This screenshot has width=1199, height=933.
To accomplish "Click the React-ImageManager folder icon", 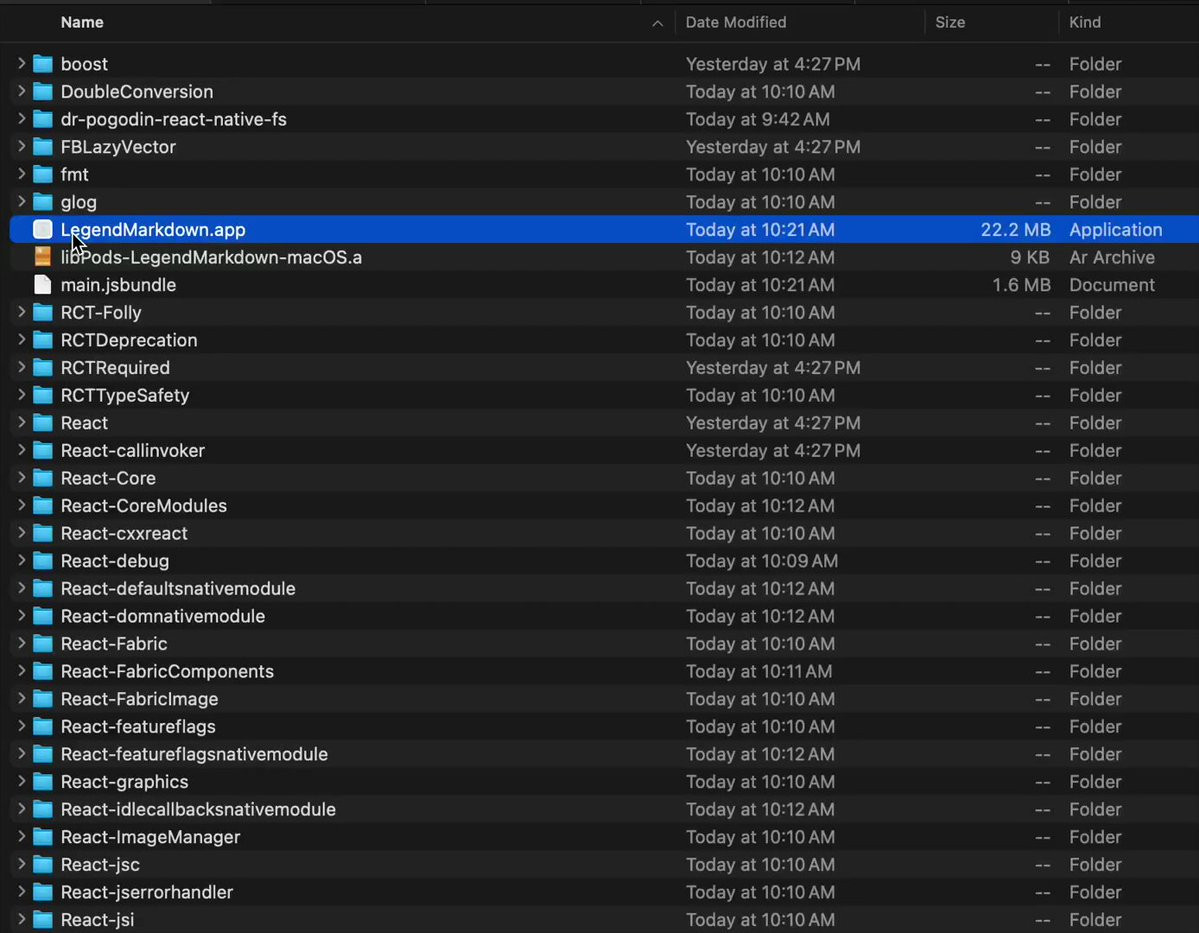I will [43, 837].
